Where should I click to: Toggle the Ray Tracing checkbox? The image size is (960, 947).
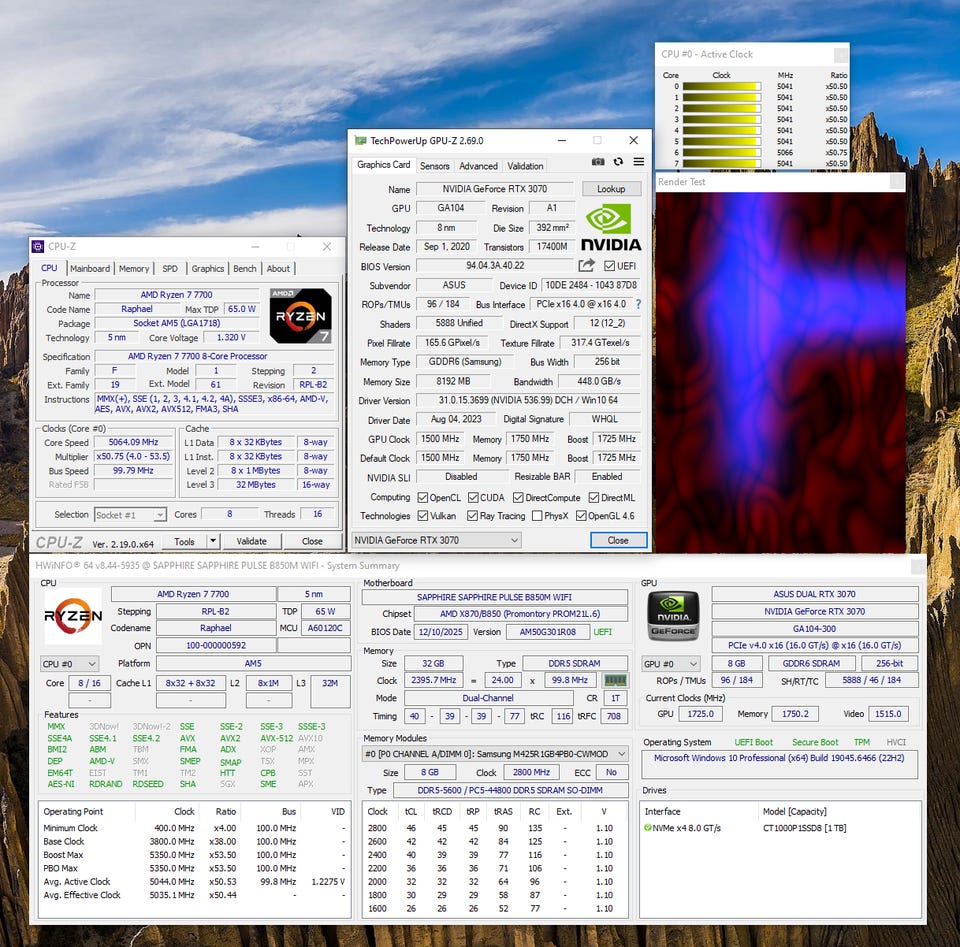coord(472,515)
